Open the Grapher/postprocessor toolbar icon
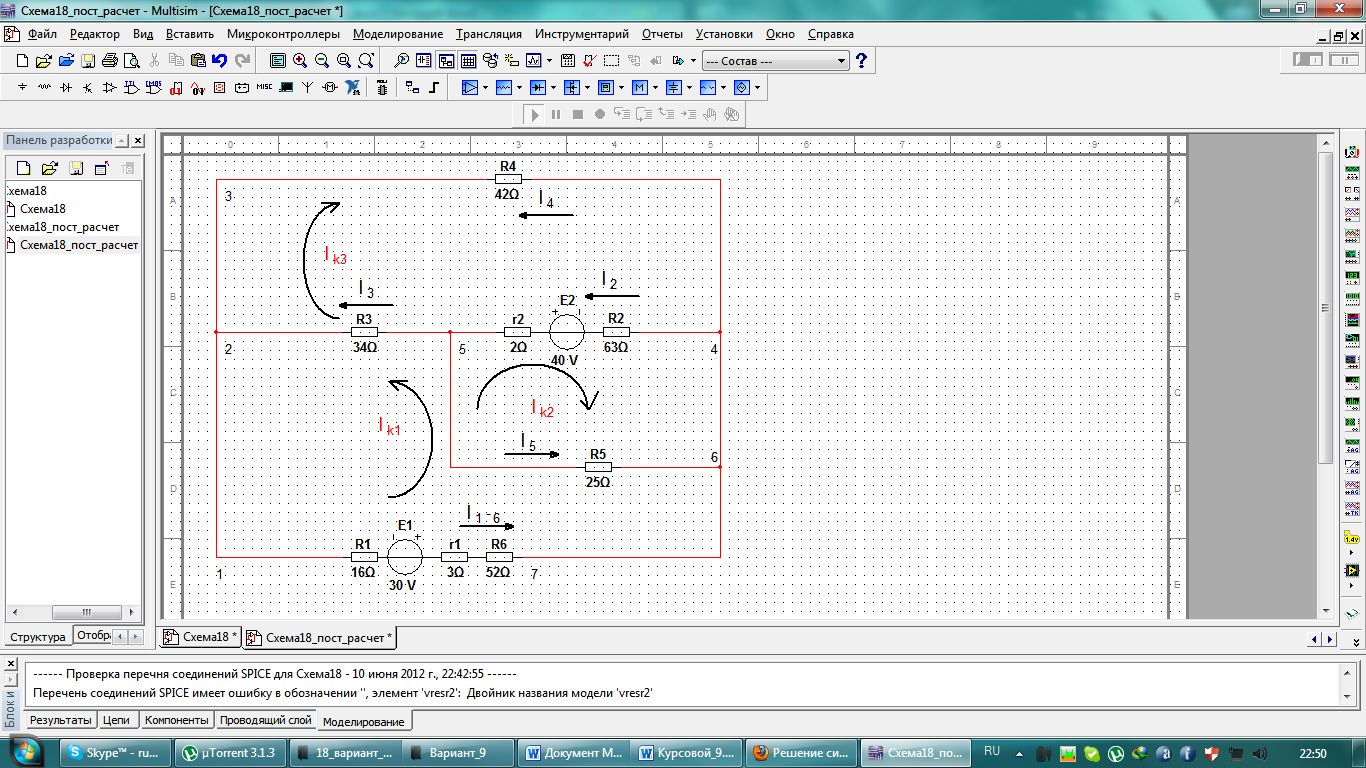 click(x=533, y=60)
